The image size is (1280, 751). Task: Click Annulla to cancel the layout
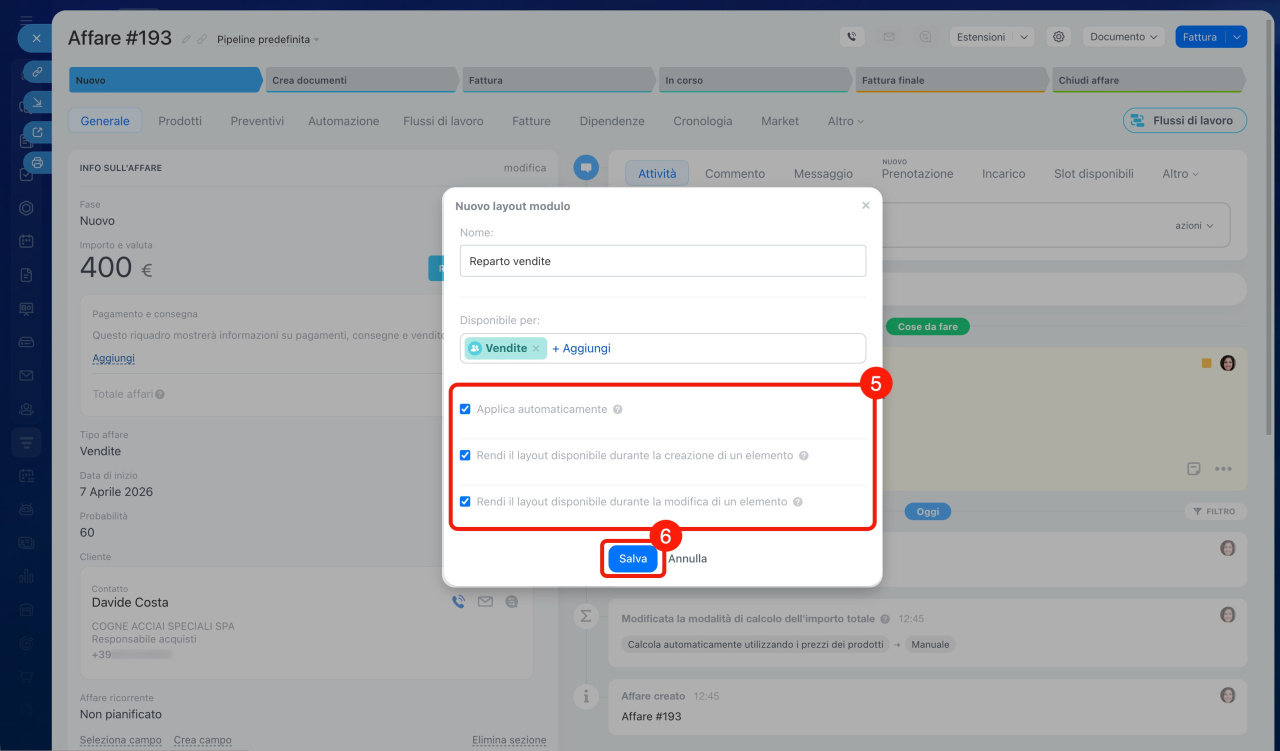[688, 559]
